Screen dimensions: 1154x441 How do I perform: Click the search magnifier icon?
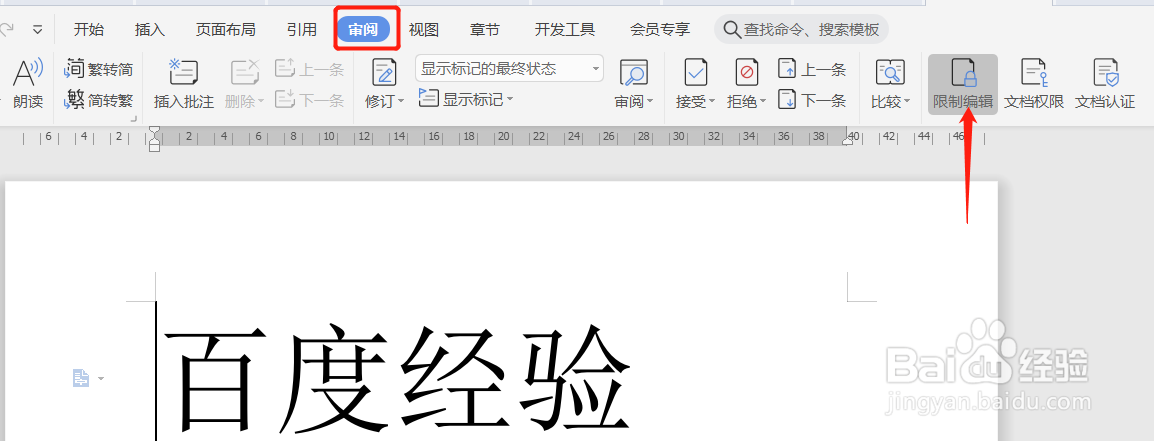[x=732, y=29]
